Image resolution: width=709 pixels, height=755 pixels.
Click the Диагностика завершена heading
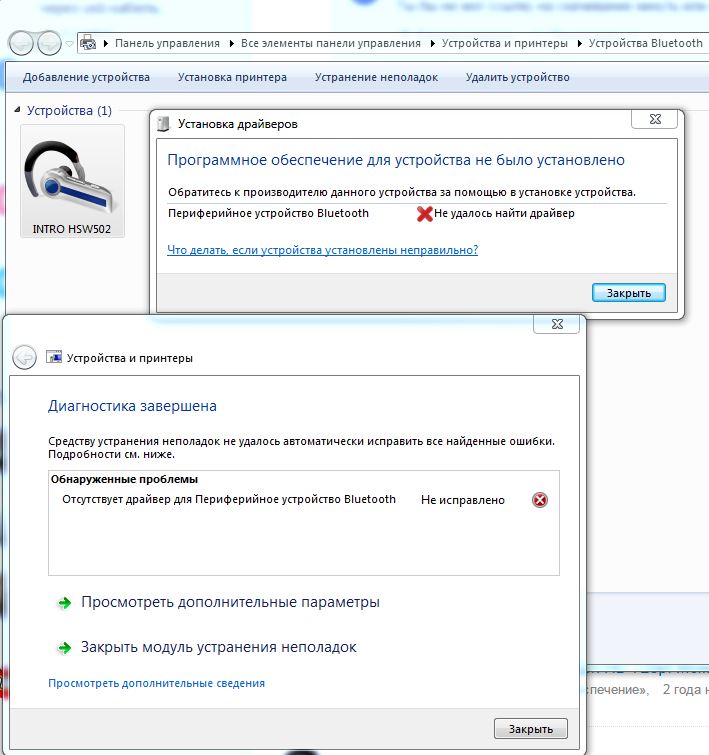[x=132, y=406]
